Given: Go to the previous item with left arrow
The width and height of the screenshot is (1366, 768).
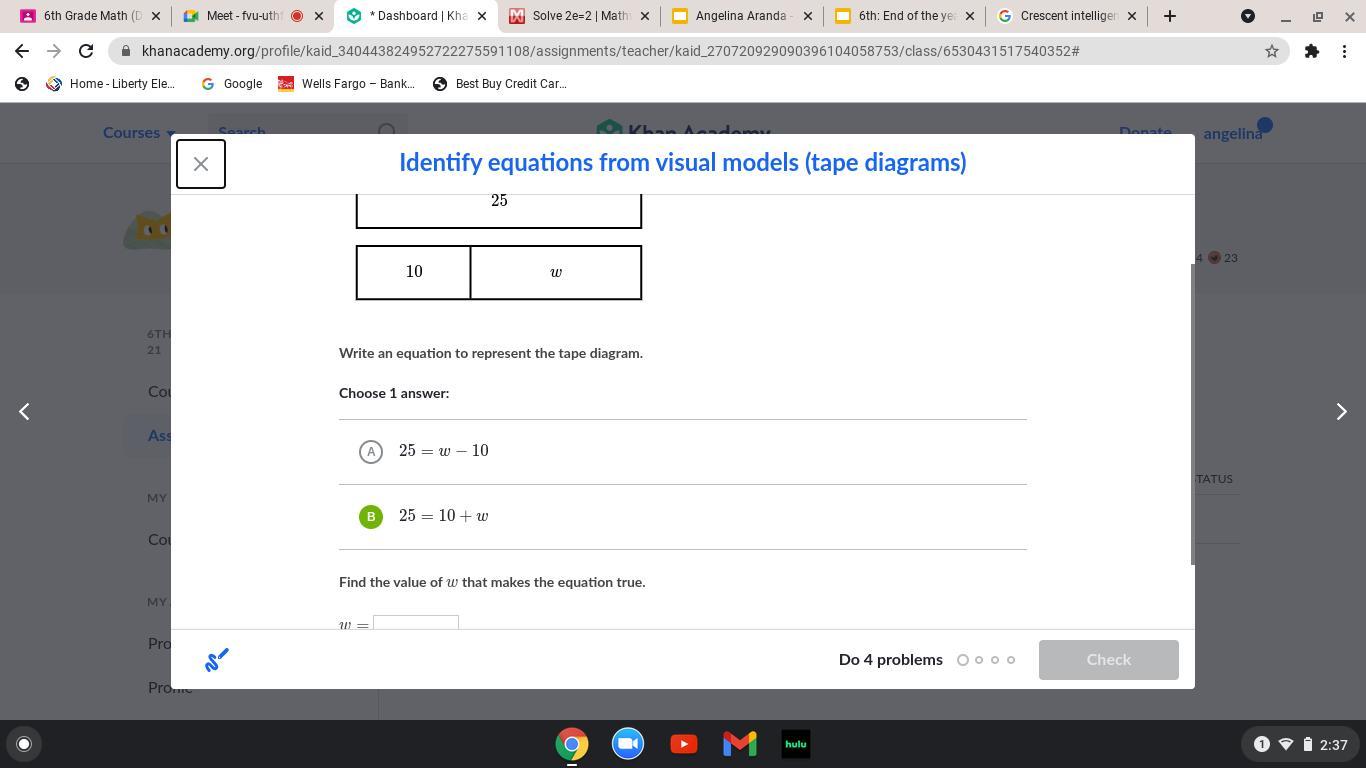Looking at the screenshot, I should (24, 411).
